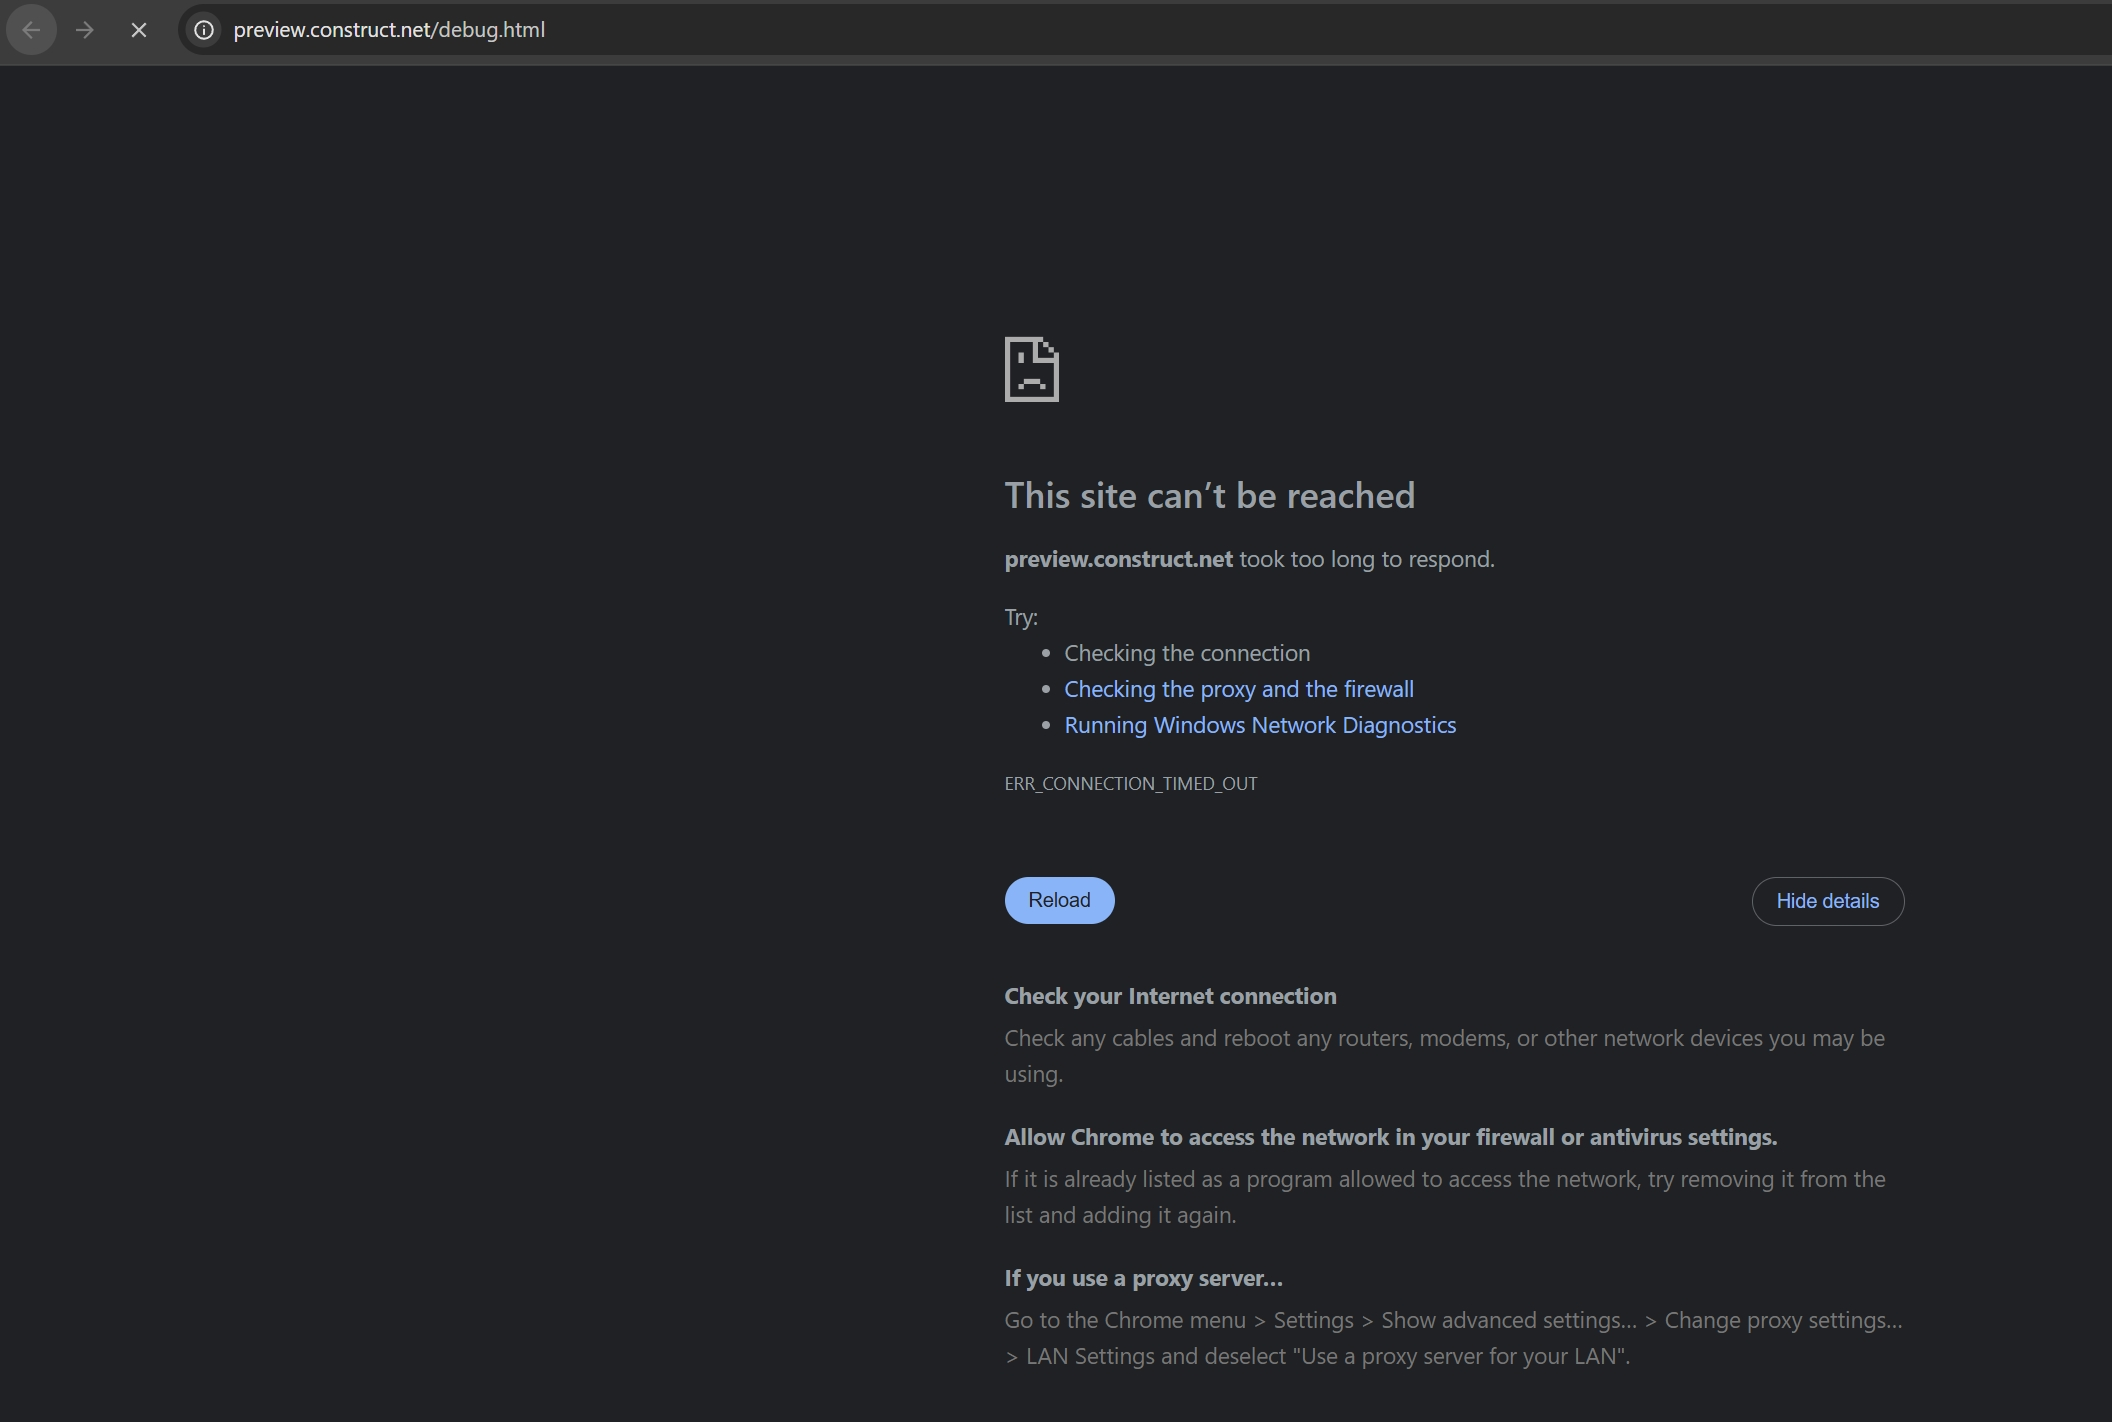2112x1422 pixels.
Task: Click bold preview.construct.net hostname in message
Action: pyautogui.click(x=1118, y=559)
